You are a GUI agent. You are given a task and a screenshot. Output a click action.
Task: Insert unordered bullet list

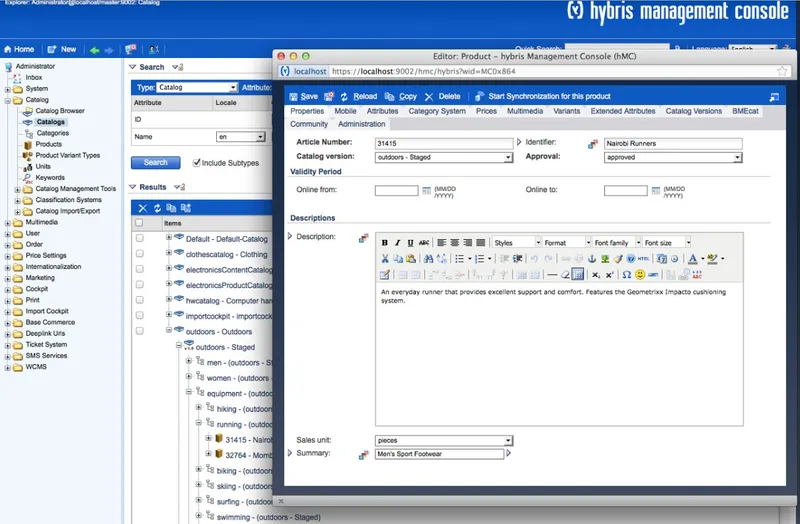point(460,259)
